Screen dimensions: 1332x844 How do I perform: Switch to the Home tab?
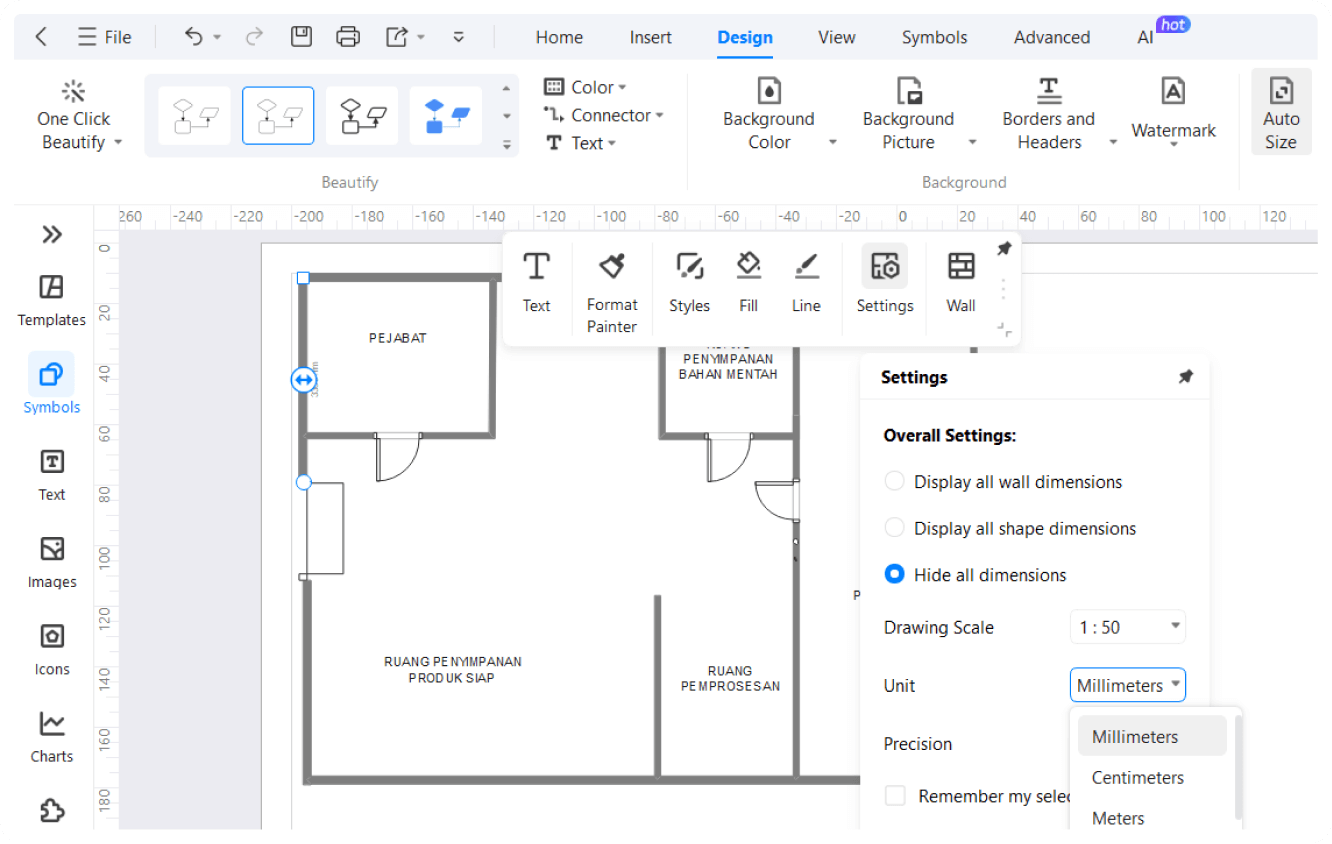(559, 37)
